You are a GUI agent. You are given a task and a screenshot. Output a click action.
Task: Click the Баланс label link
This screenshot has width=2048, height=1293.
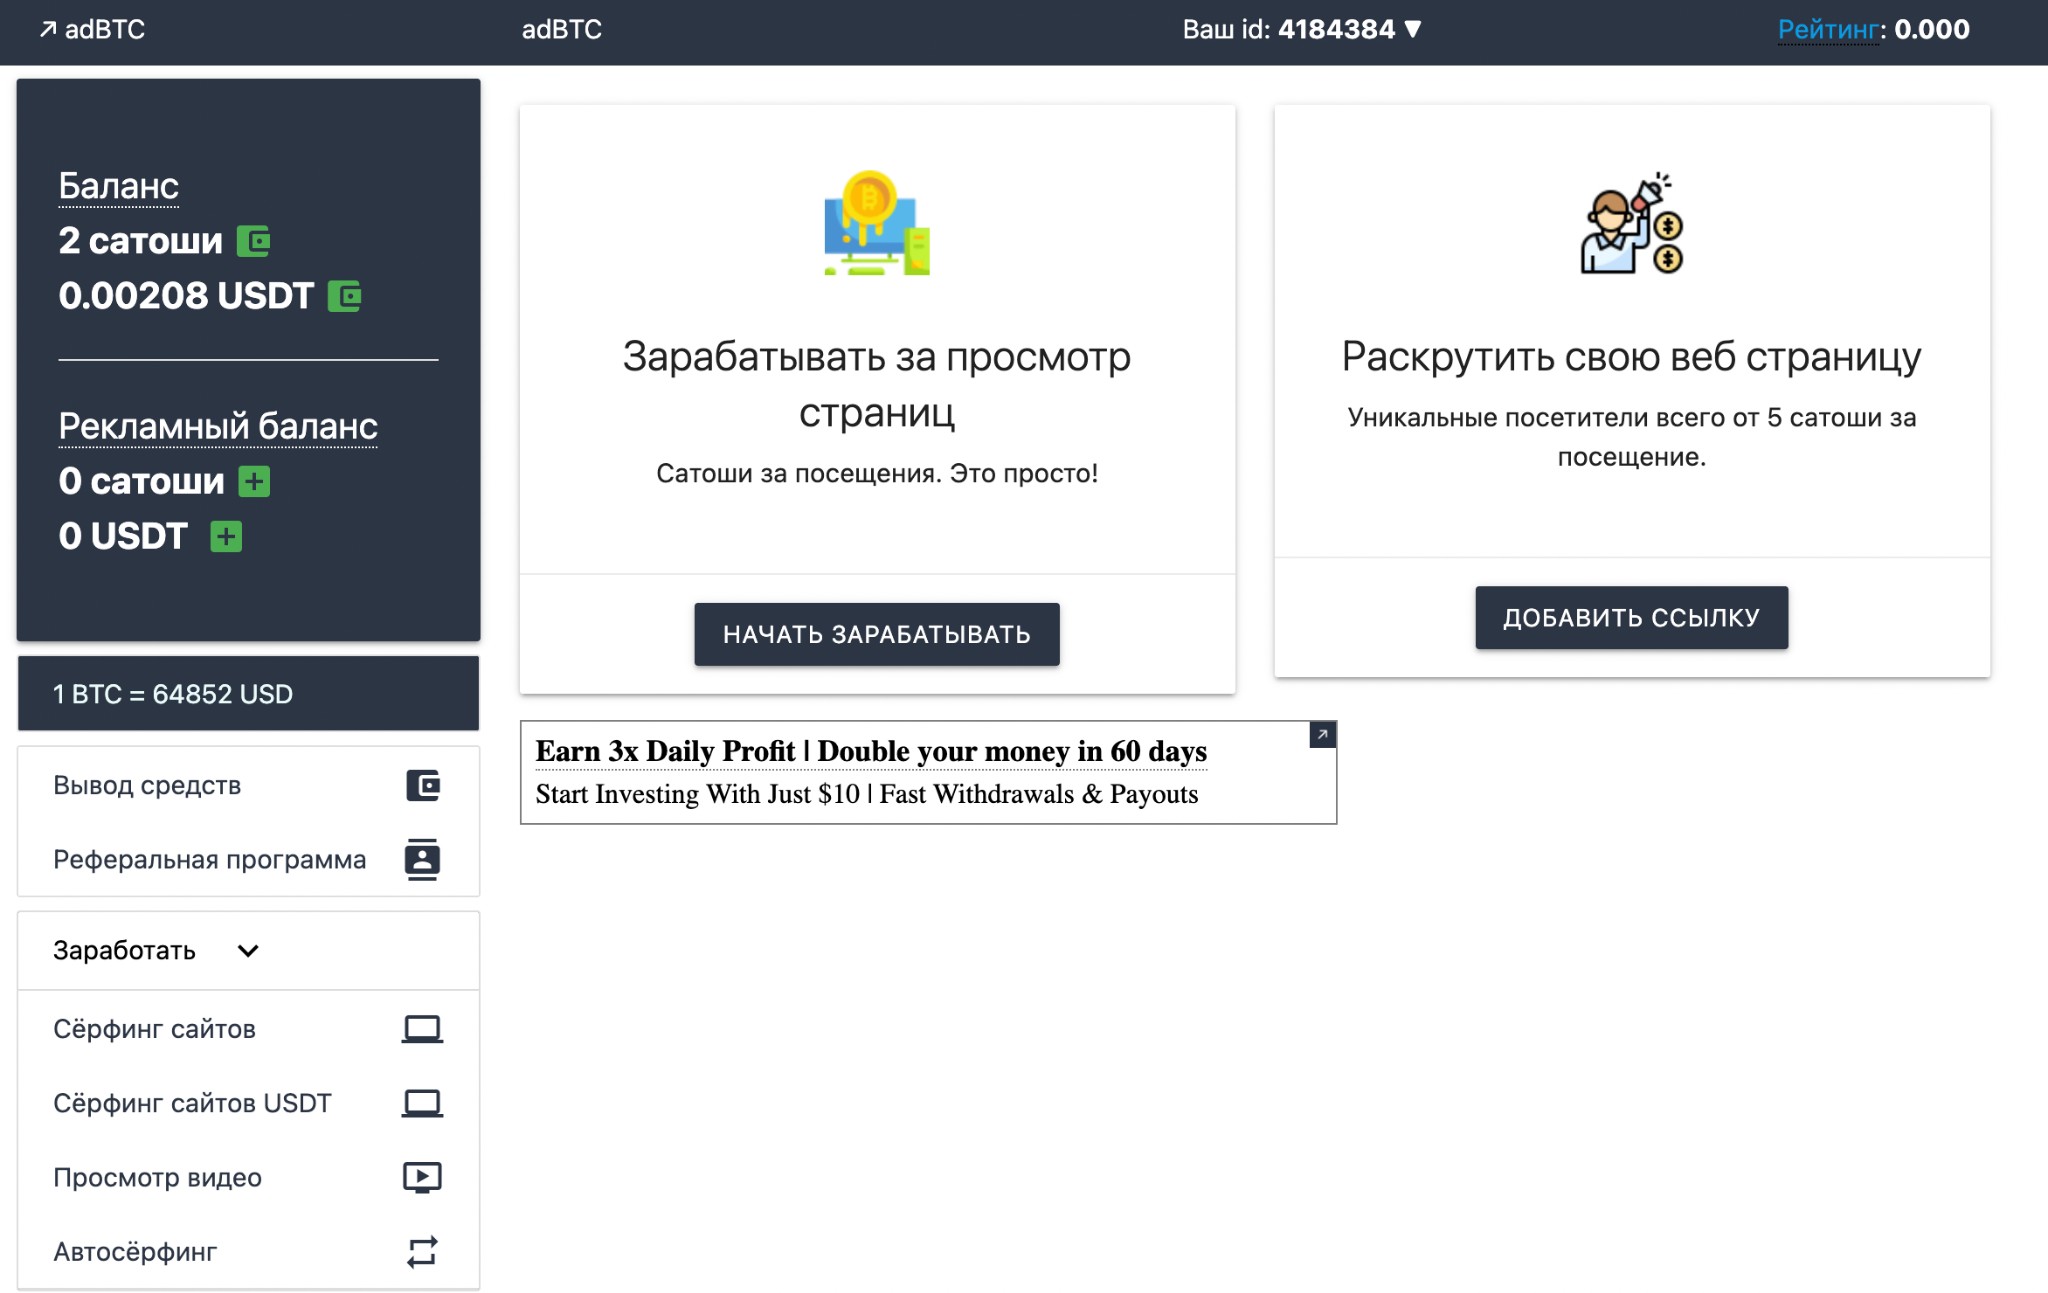(118, 186)
